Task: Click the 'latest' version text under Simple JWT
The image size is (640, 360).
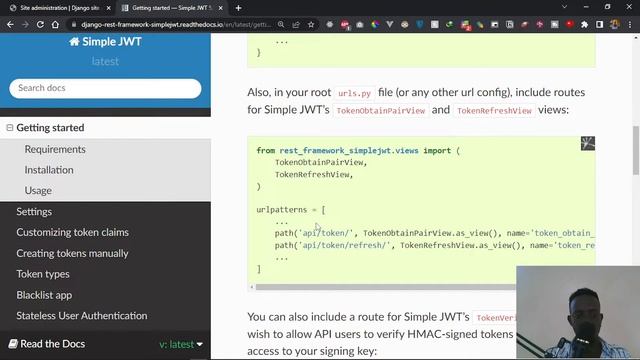Action: (105, 61)
